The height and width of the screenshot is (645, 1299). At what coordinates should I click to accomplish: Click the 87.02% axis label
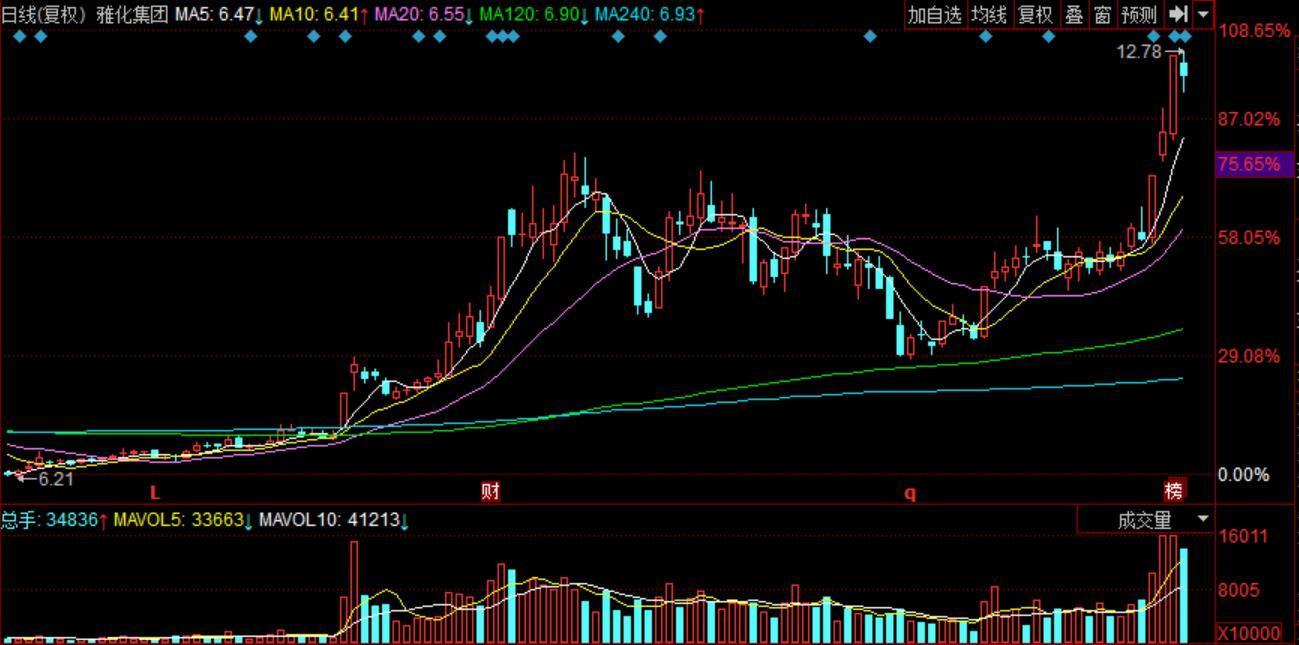pyautogui.click(x=1249, y=119)
